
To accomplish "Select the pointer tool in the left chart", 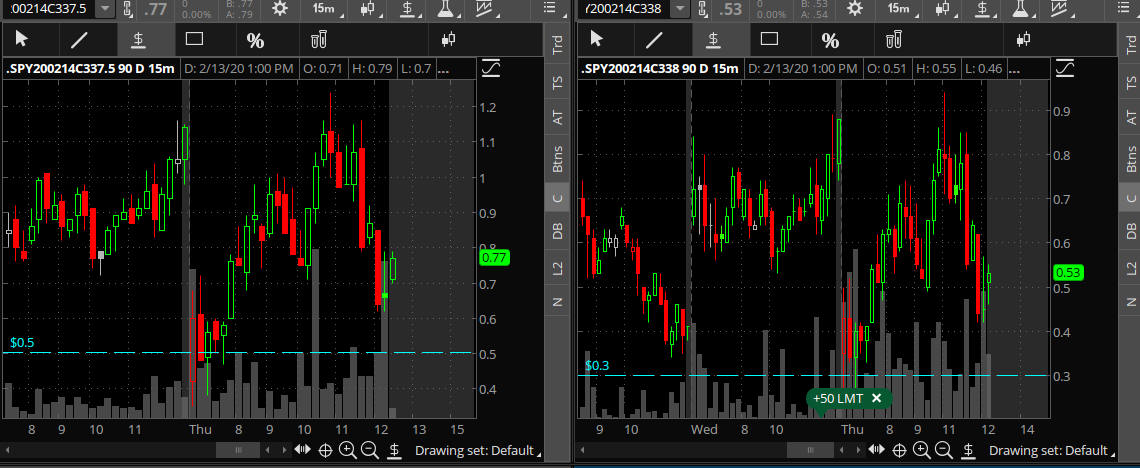I will (x=23, y=39).
